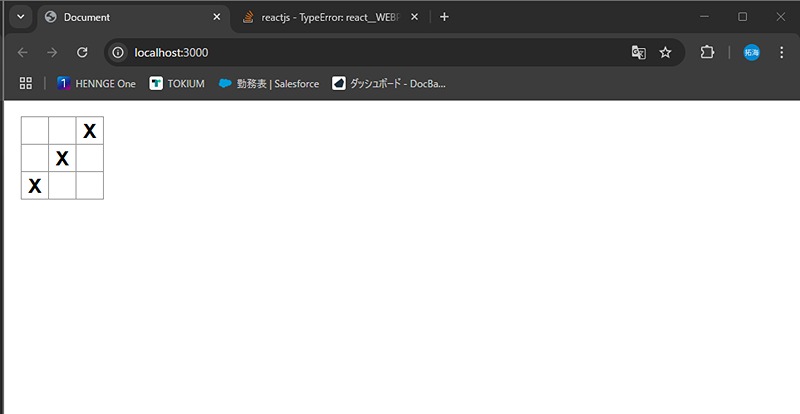
Task: Go back with the back arrow
Action: (x=22, y=53)
